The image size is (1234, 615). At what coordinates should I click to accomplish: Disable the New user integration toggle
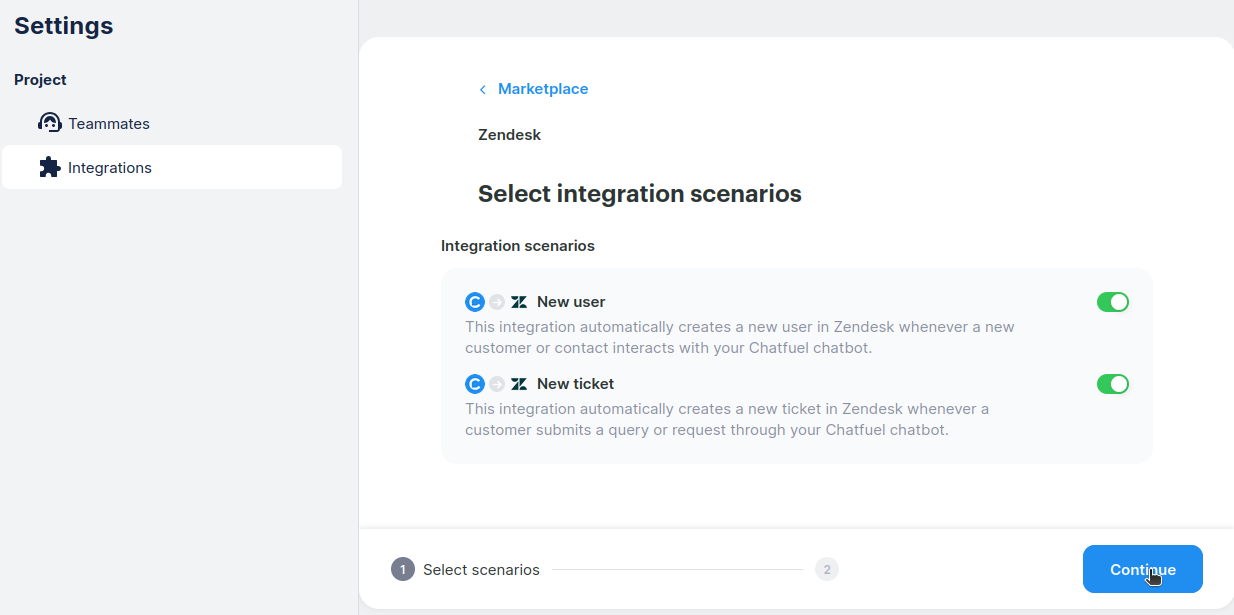tap(1112, 302)
